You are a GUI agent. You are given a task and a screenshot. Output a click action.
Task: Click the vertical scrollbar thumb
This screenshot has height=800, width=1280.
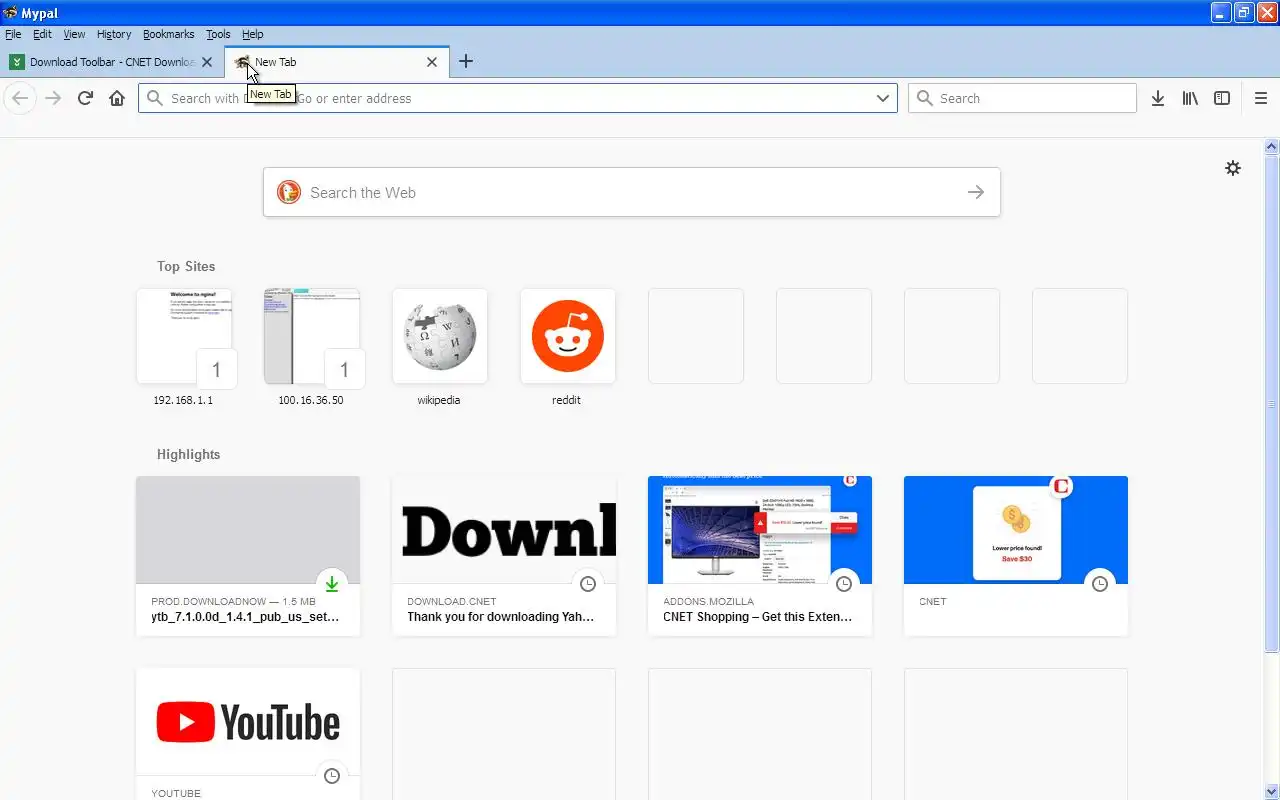coord(1272,404)
